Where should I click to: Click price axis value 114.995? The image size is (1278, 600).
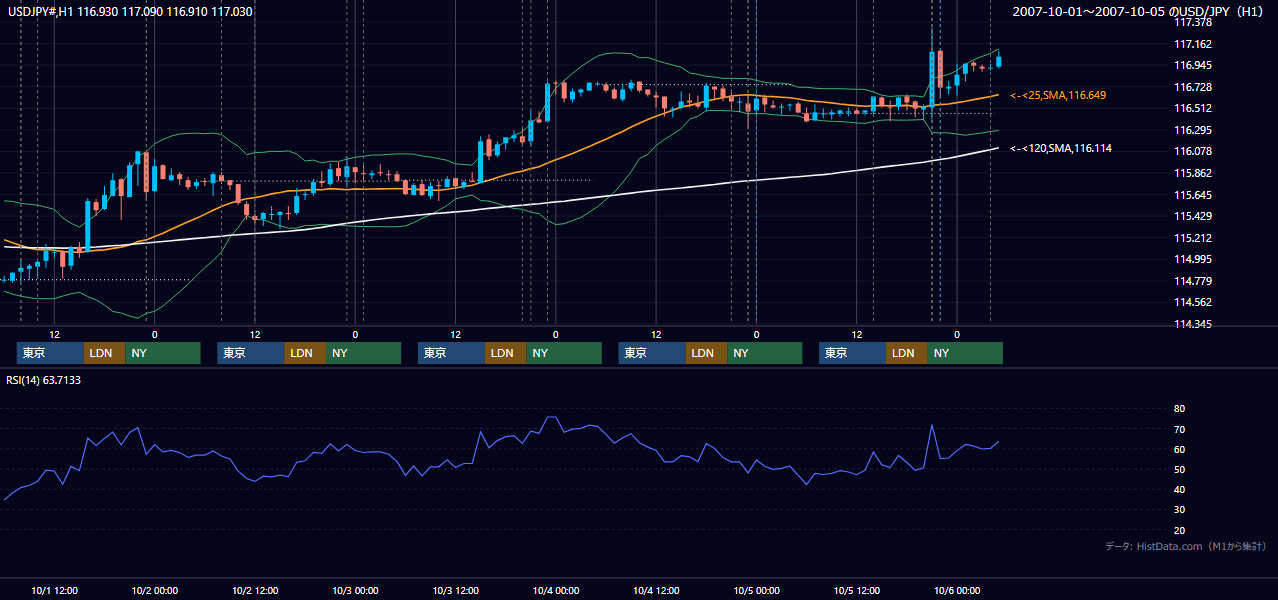click(1192, 259)
